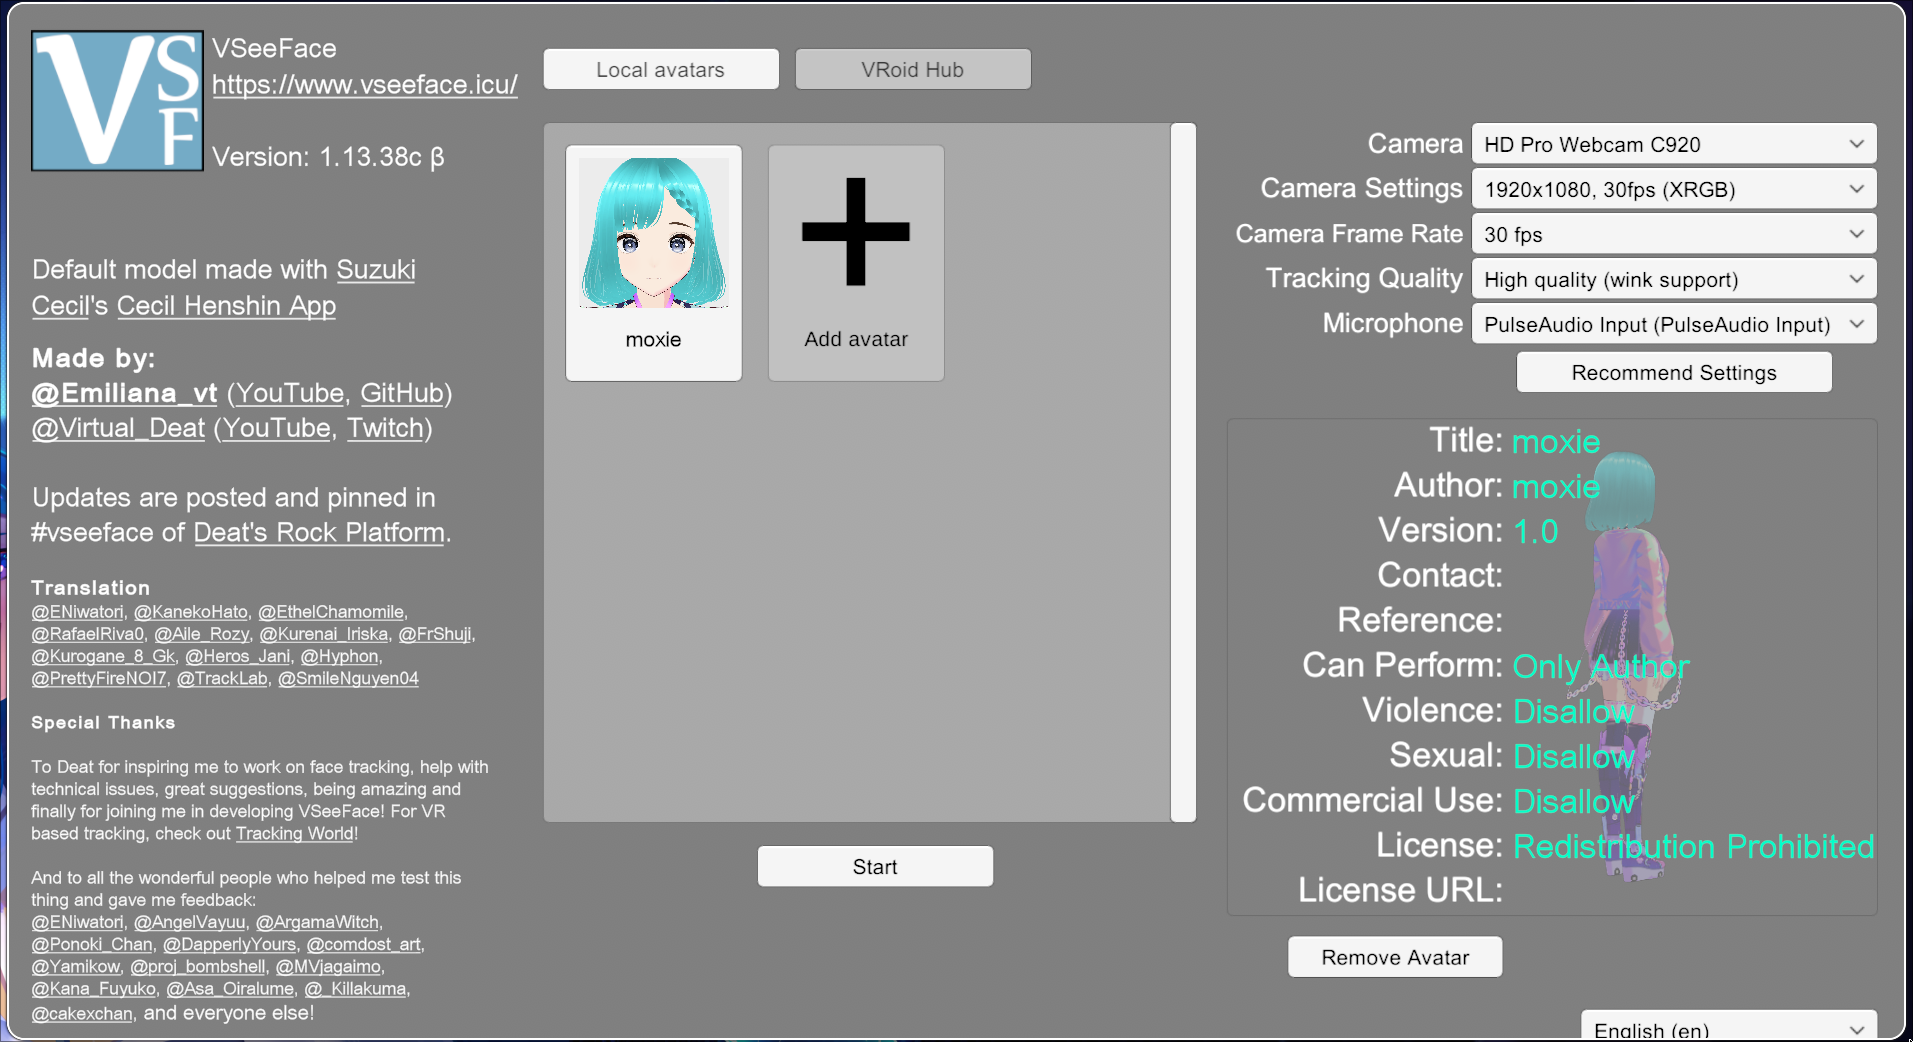This screenshot has height=1042, width=1913.
Task: Open the @Virtual_Deat link
Action: coord(118,428)
